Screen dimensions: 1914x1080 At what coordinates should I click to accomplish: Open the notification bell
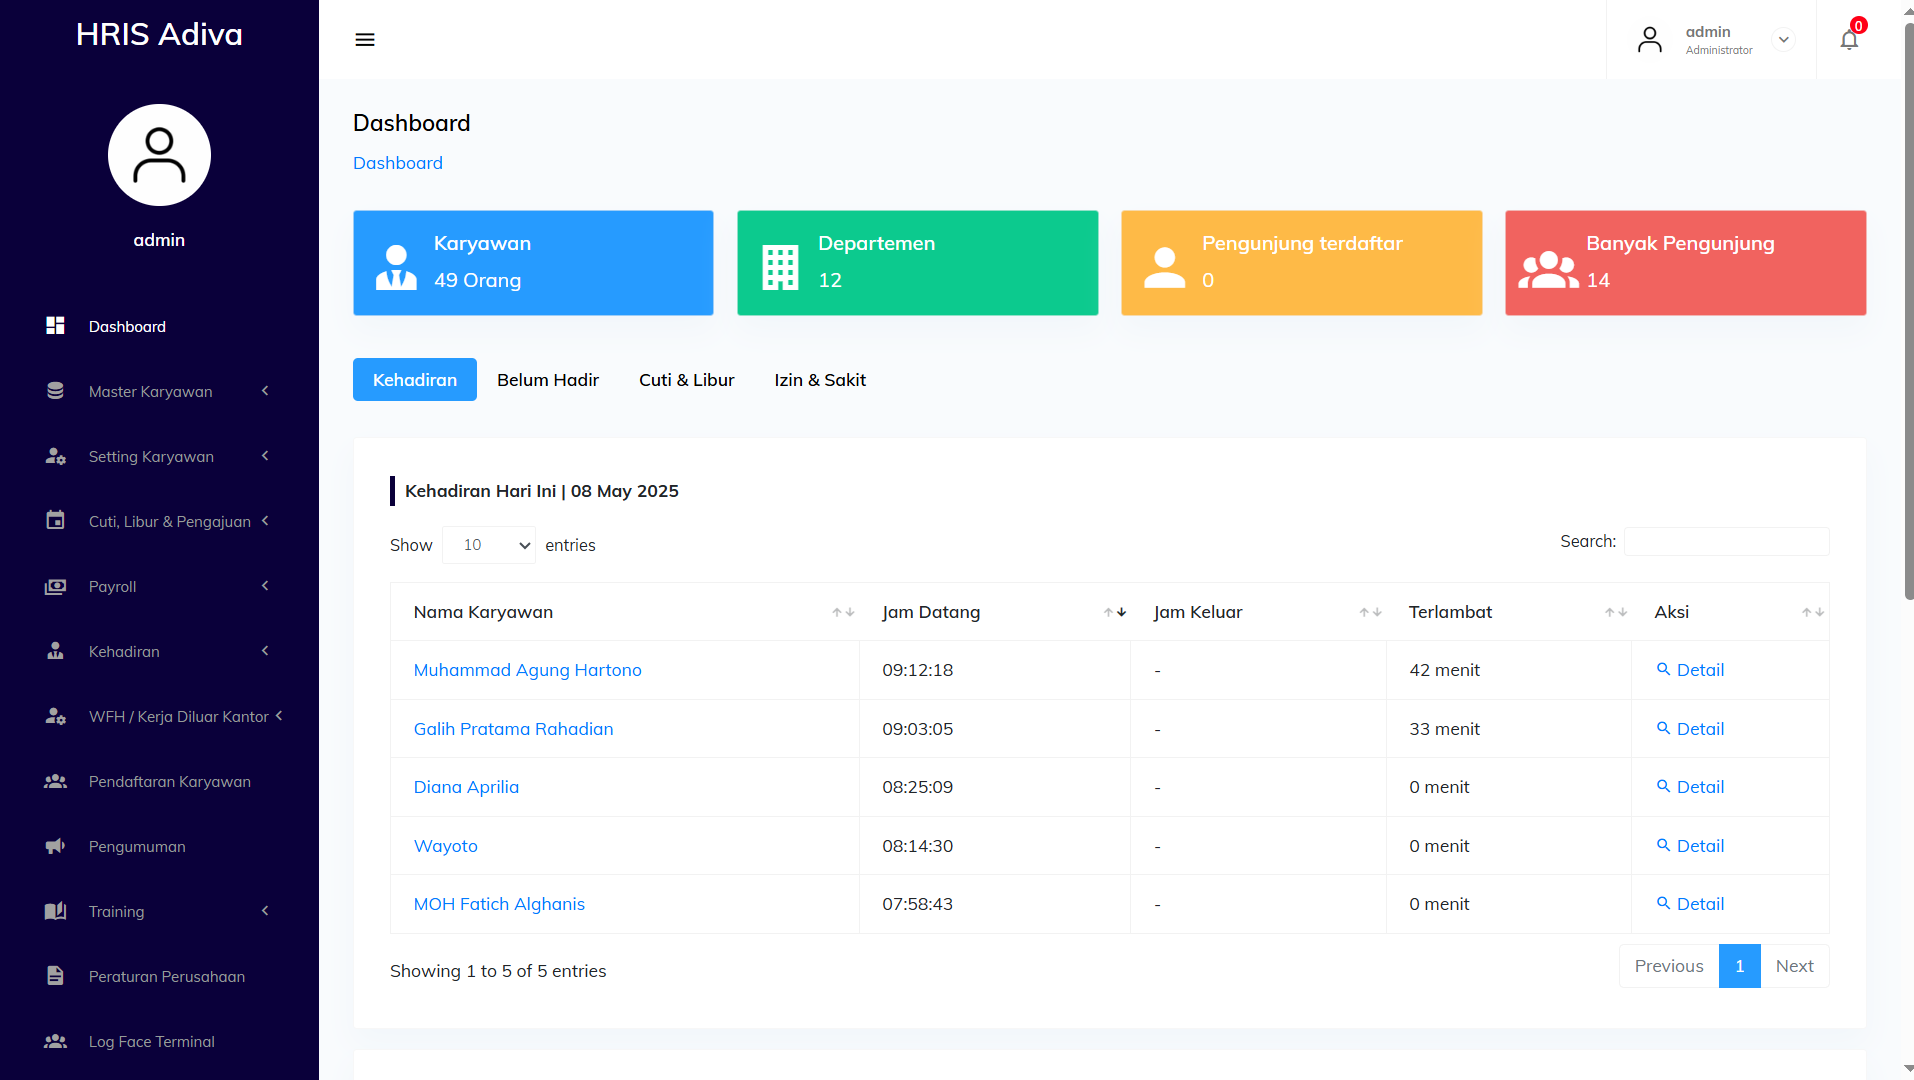click(1849, 40)
